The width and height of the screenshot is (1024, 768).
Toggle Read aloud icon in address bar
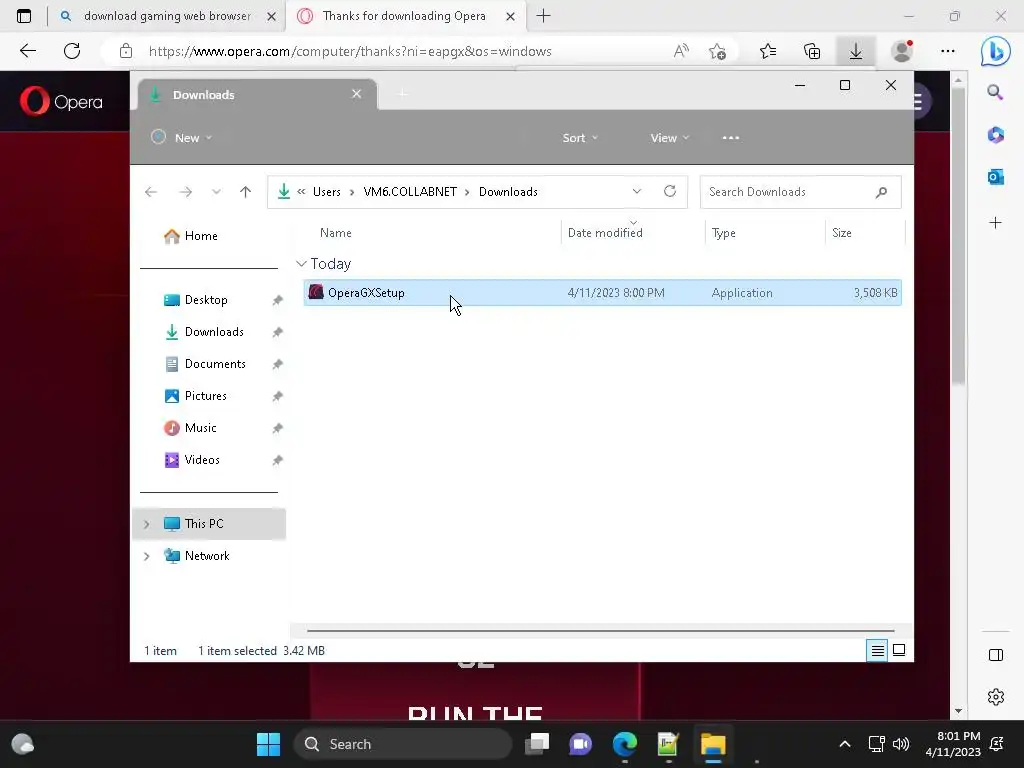680,51
